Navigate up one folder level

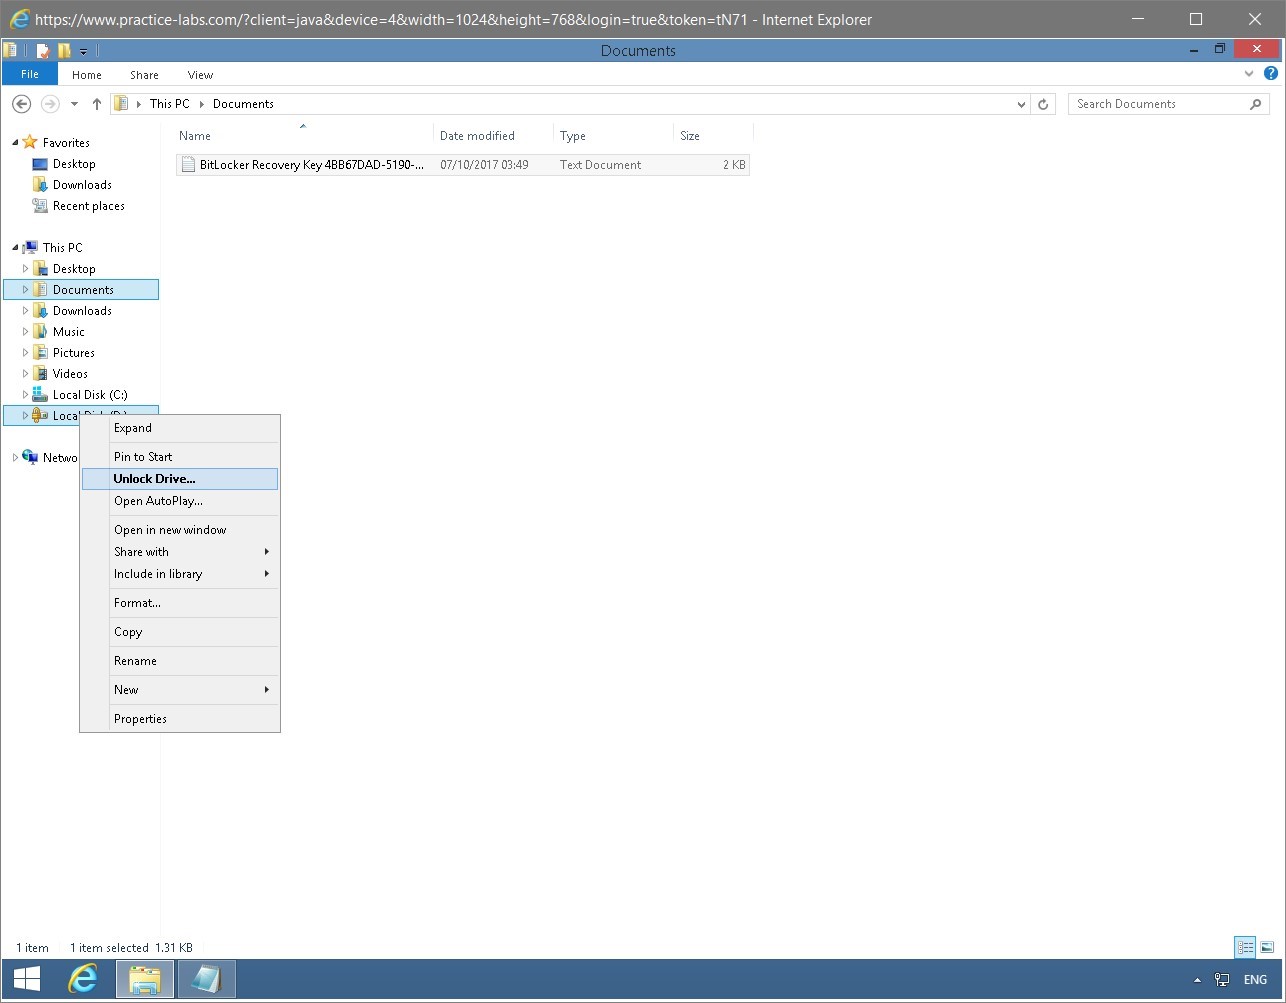click(x=96, y=103)
